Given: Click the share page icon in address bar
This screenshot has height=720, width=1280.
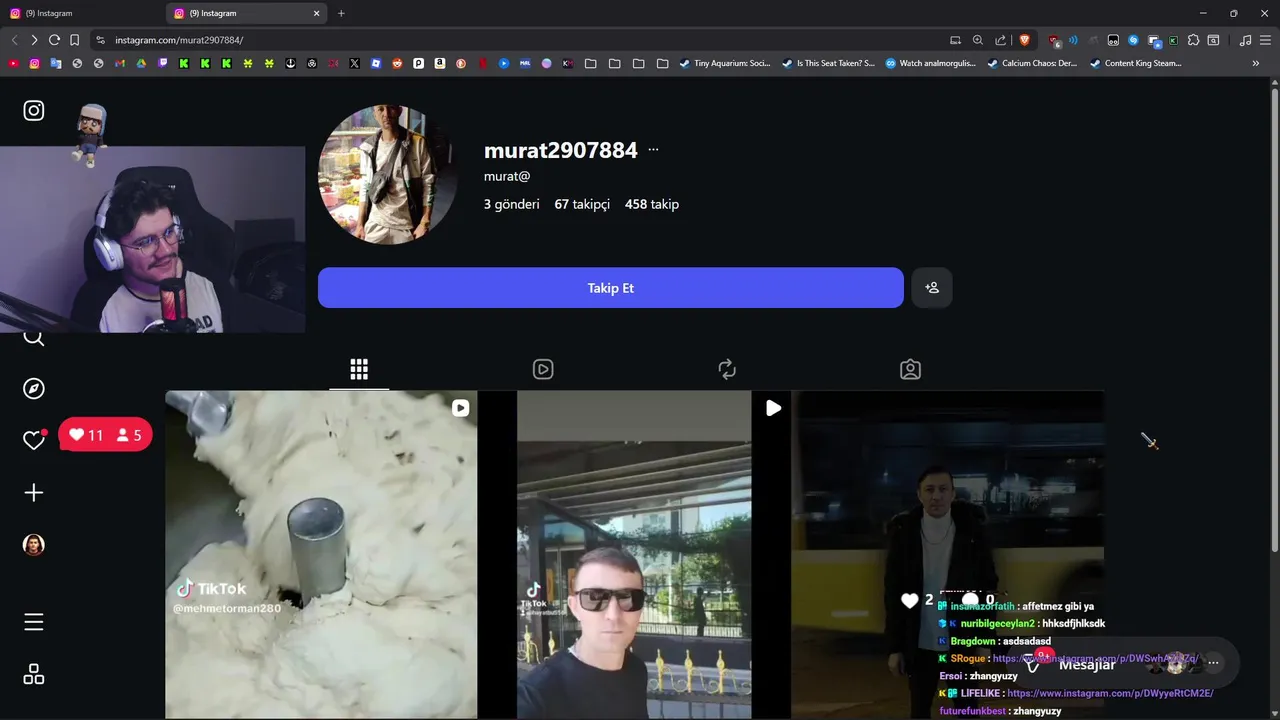Looking at the screenshot, I should click(1001, 40).
